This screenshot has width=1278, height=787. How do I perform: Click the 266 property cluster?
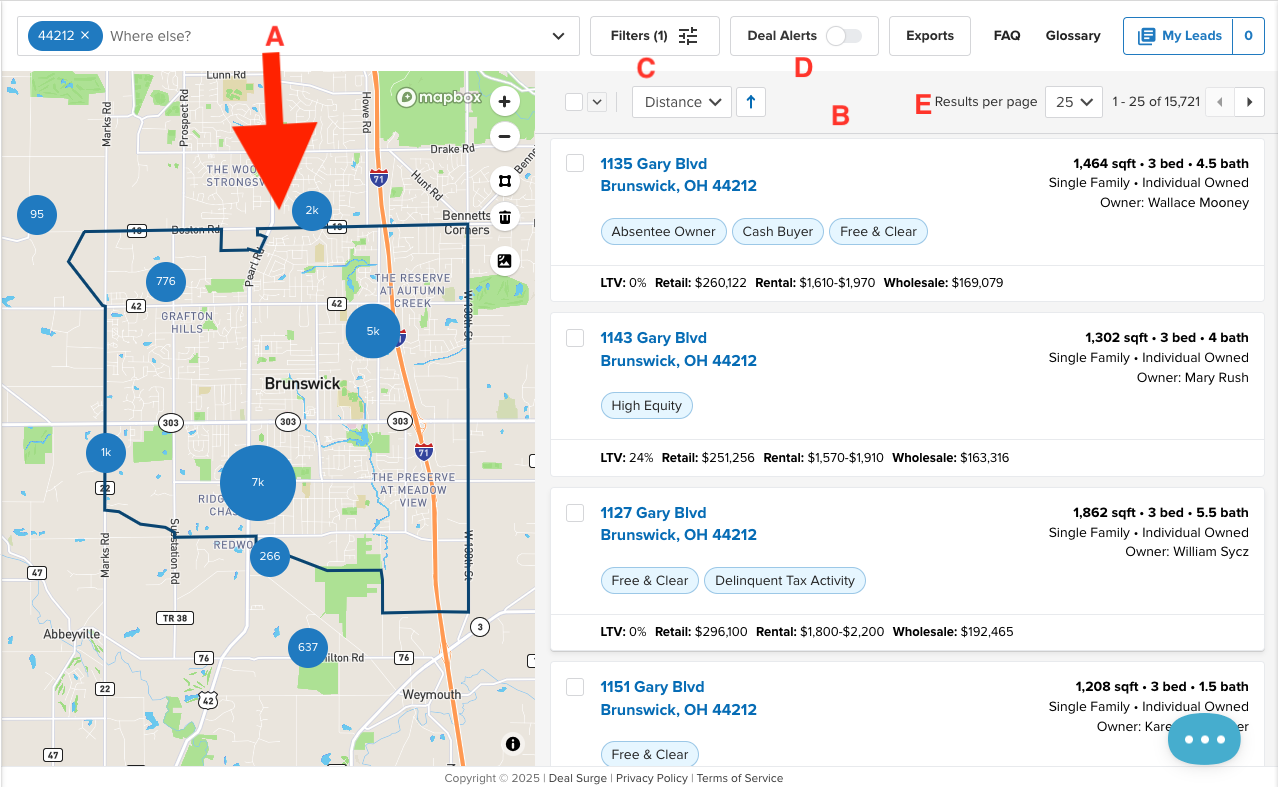(270, 556)
